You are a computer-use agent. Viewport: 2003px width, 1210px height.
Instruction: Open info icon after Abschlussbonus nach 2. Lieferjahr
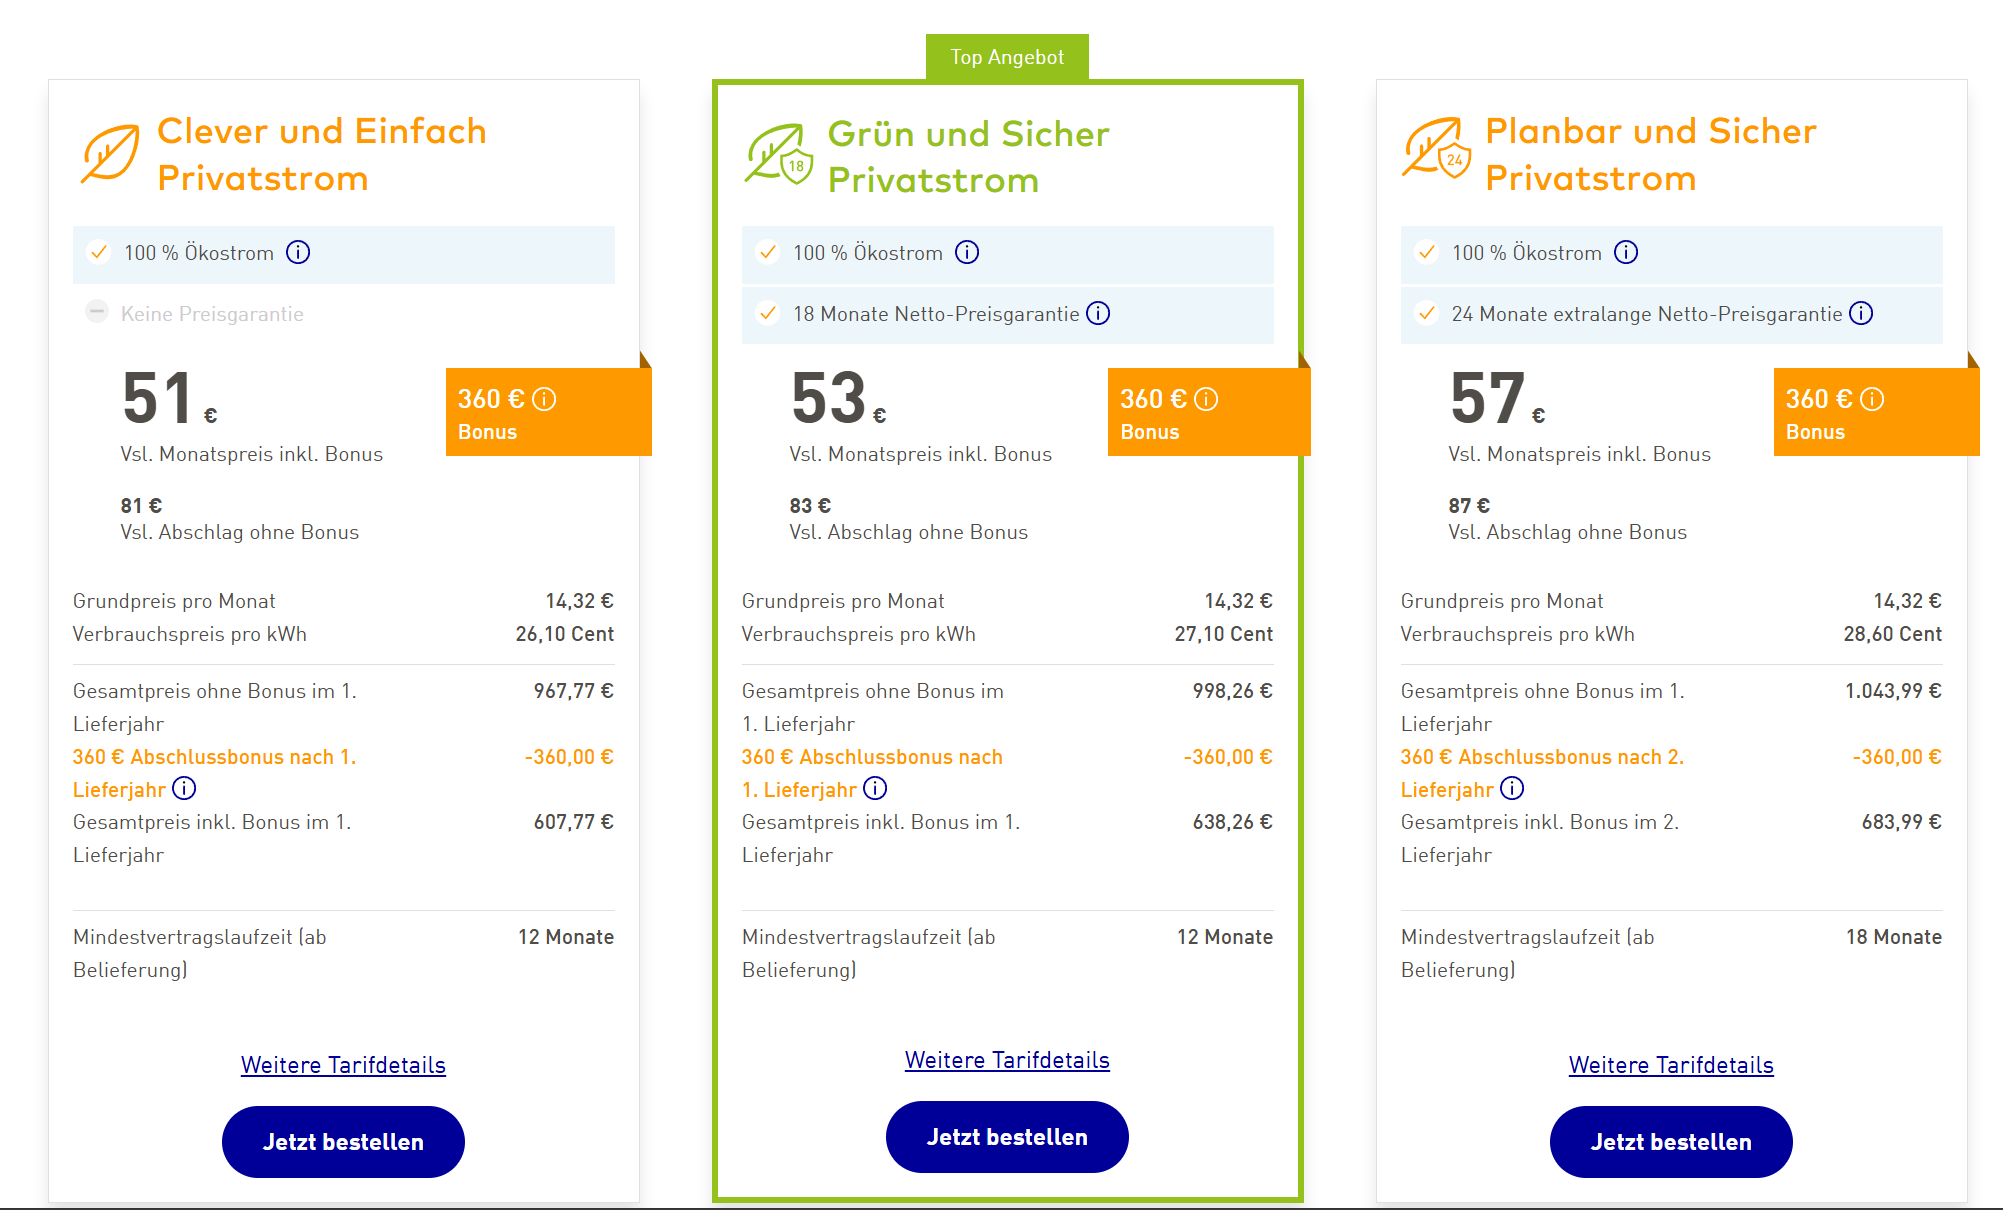click(1512, 789)
